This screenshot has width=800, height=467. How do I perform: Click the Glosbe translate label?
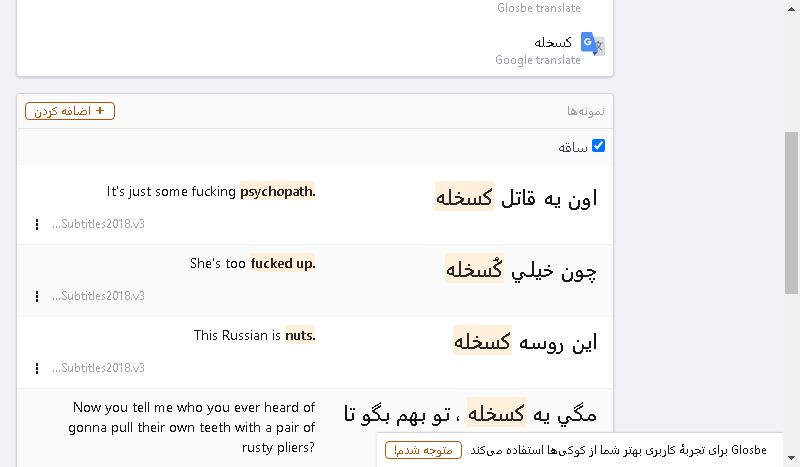[539, 8]
